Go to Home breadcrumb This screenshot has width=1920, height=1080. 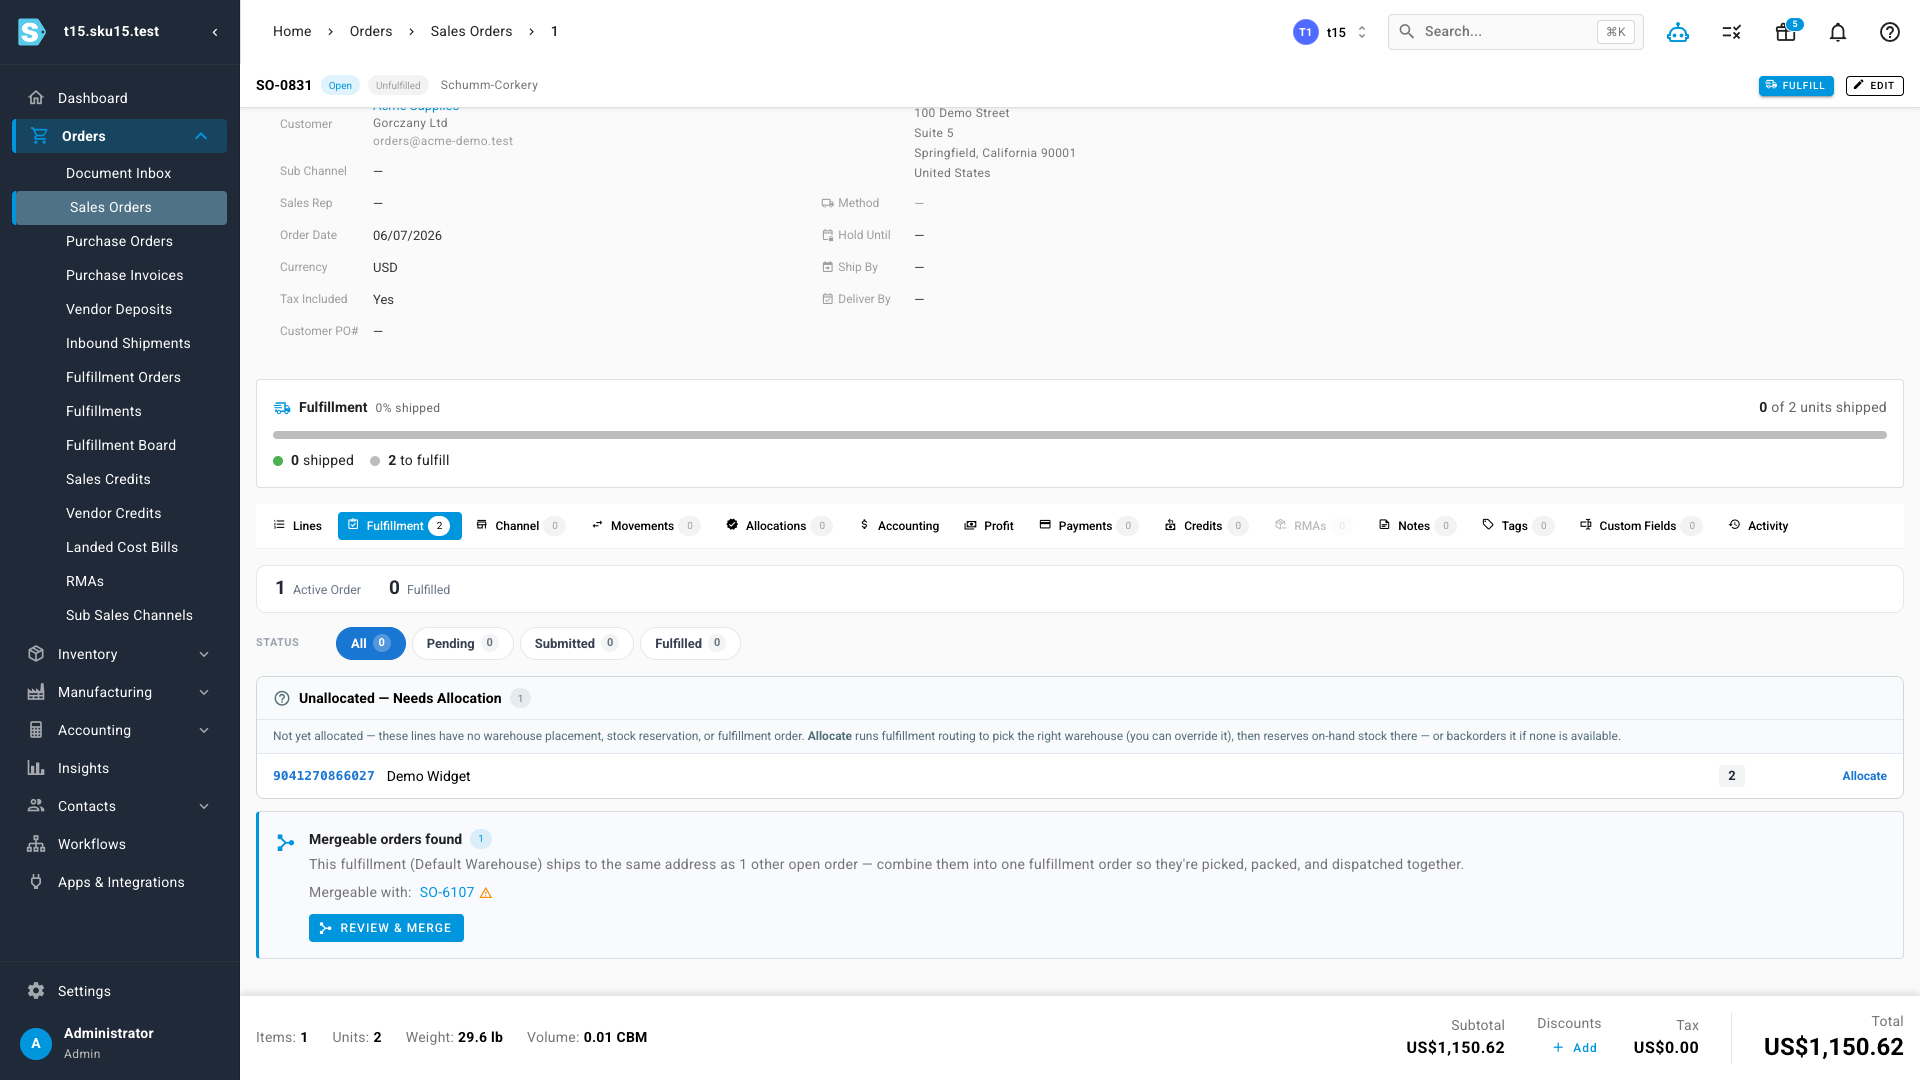[292, 32]
